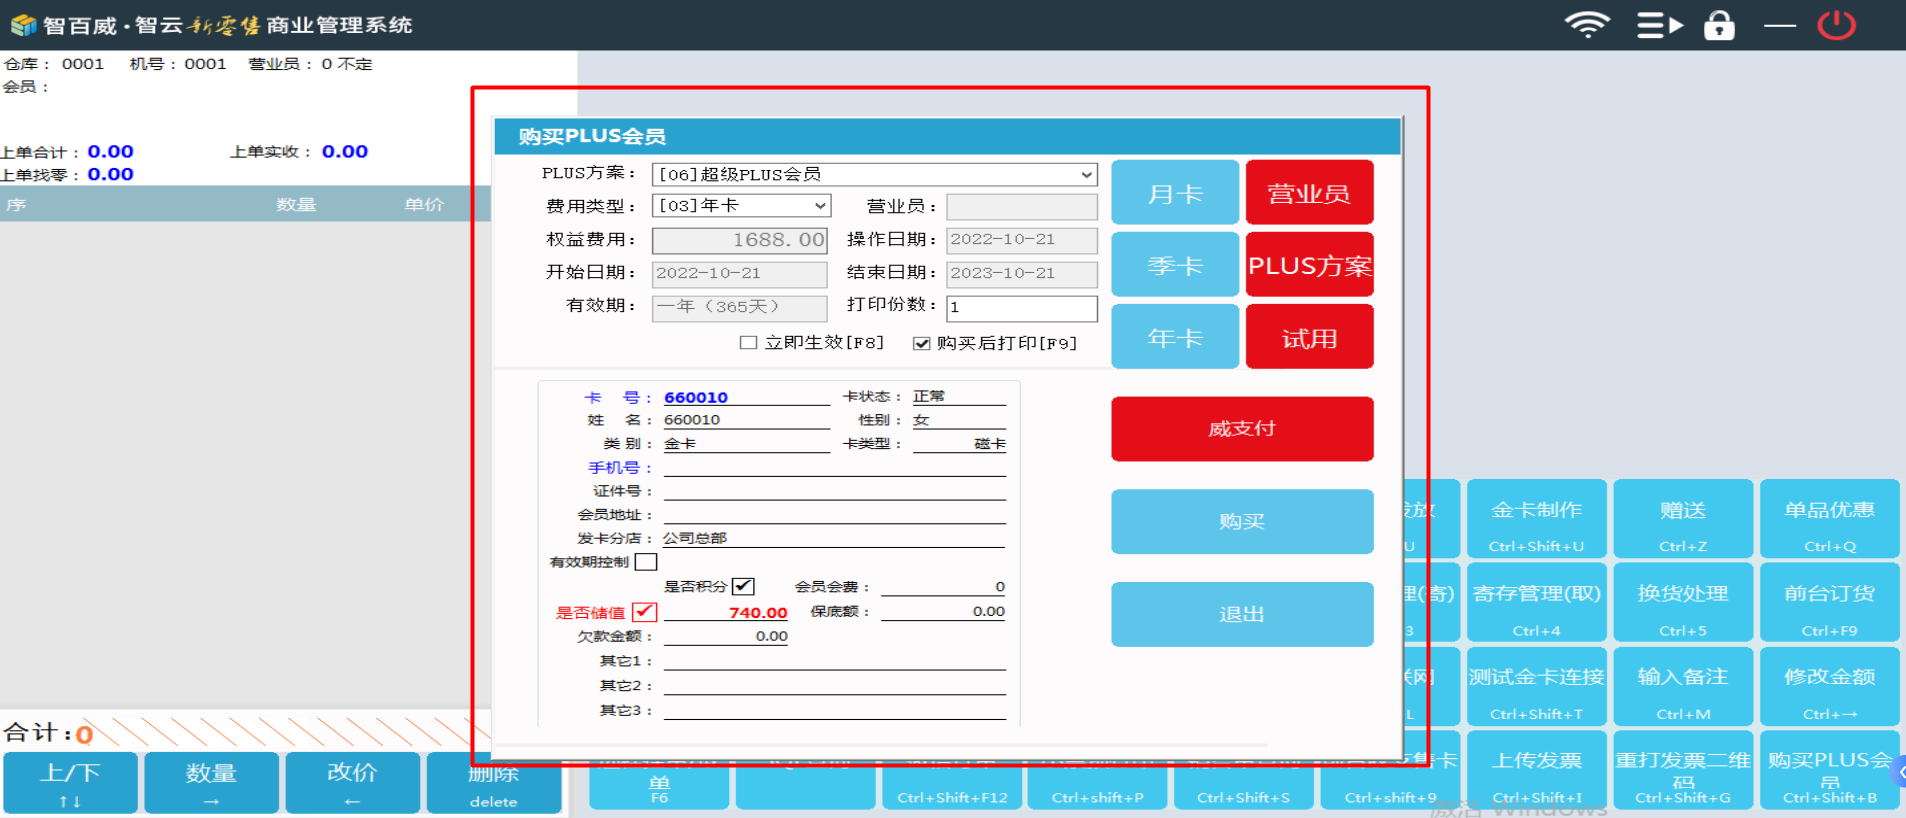This screenshot has width=1906, height=818.
Task: Toggle the 有效期控制 checkbox
Action: coord(646,562)
